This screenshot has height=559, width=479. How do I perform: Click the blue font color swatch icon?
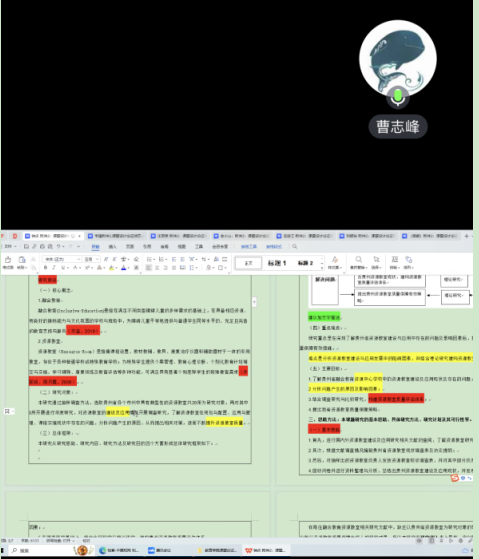(x=123, y=268)
